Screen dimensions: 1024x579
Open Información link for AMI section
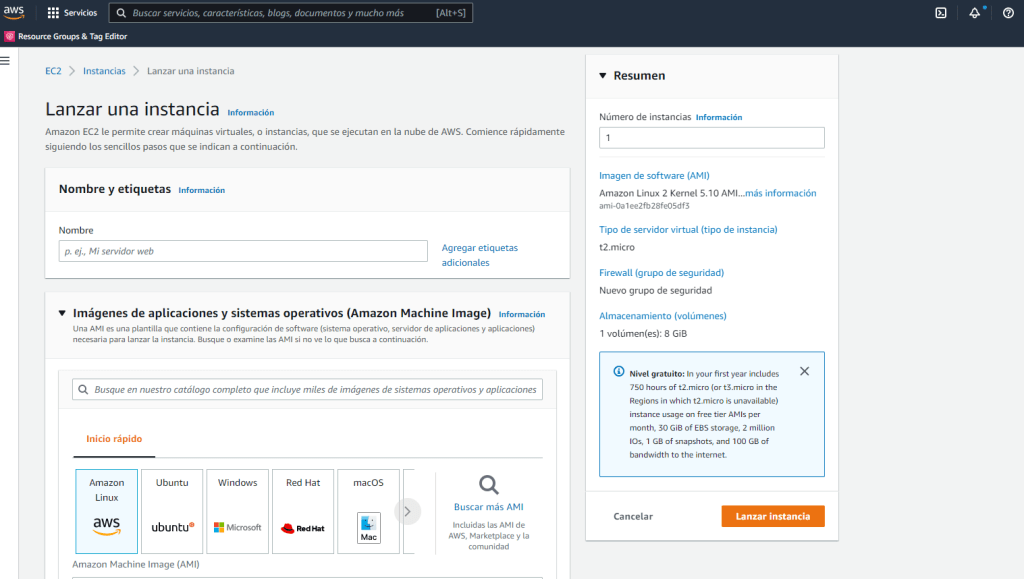[522, 314]
